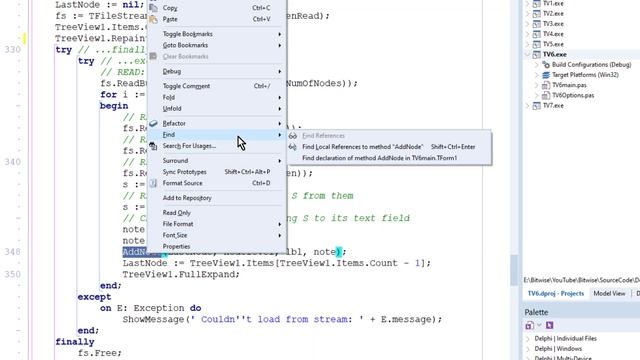
Task: Open the Font Size submenu
Action: 216,235
